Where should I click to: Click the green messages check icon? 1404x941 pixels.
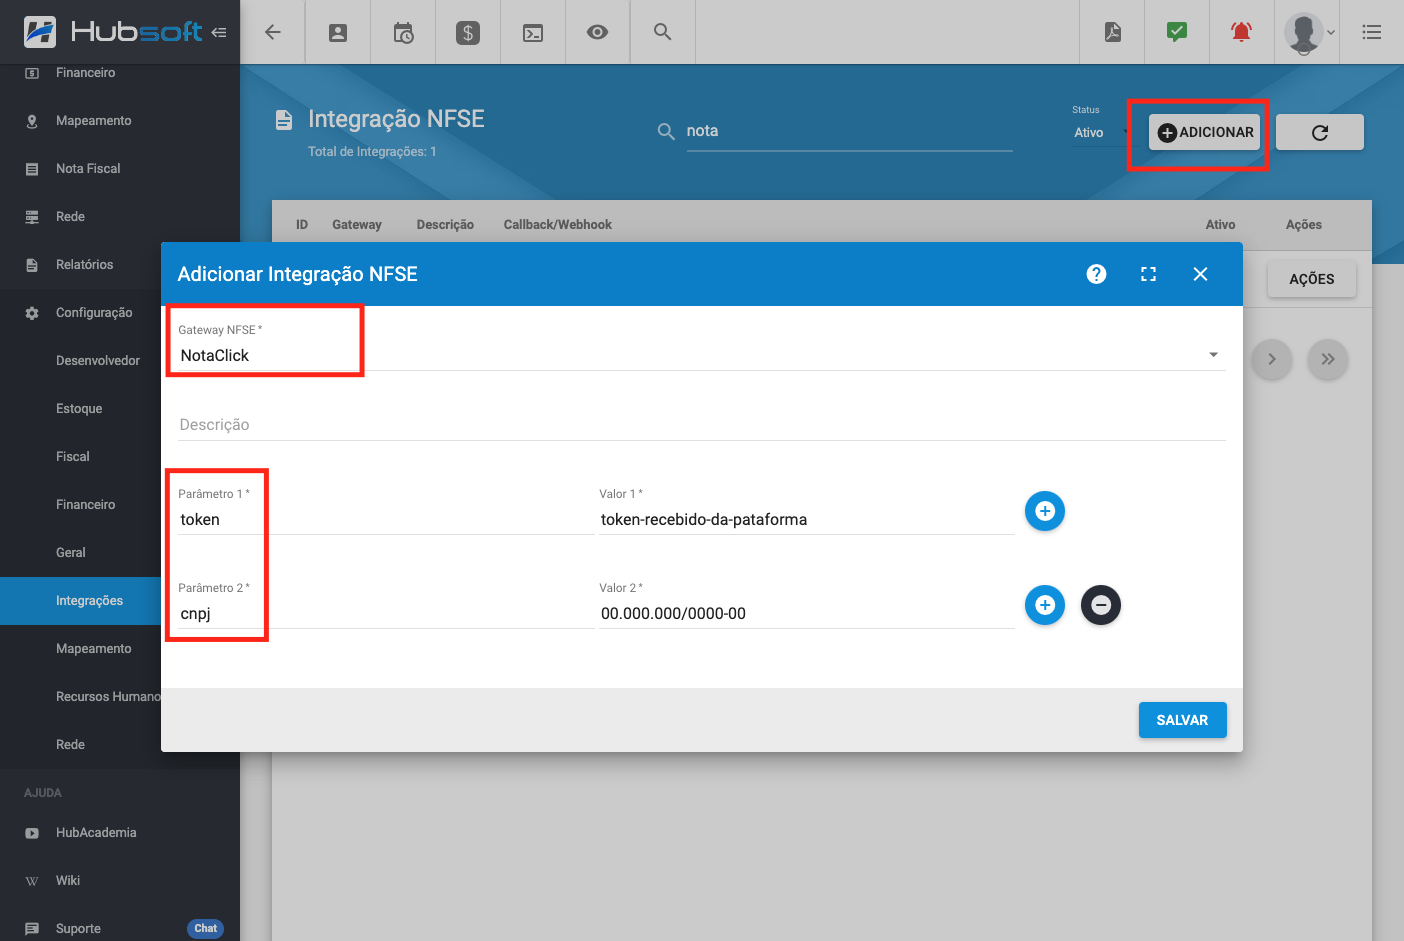click(1176, 32)
